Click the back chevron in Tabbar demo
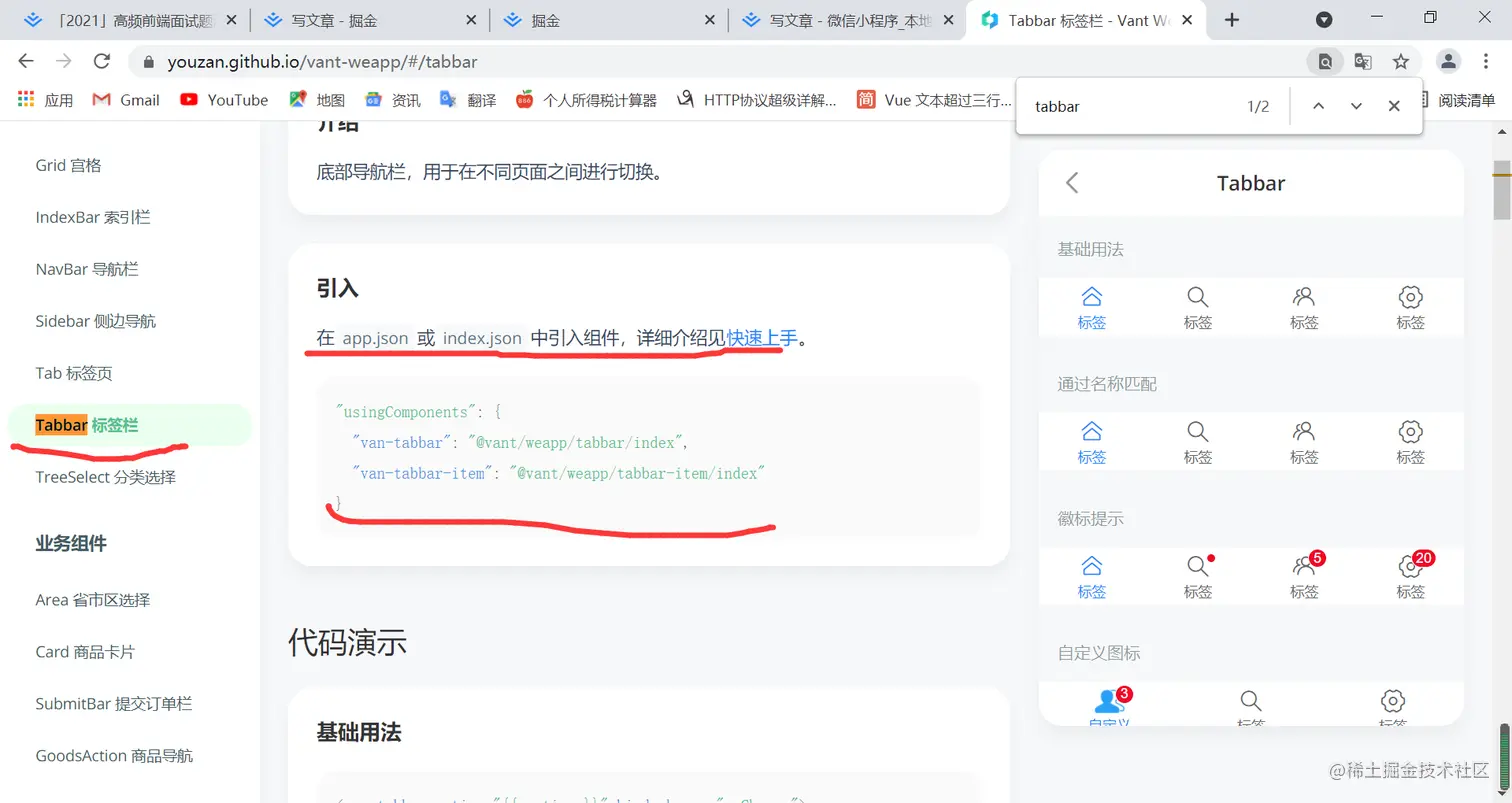Viewport: 1512px width, 803px height. click(x=1072, y=183)
